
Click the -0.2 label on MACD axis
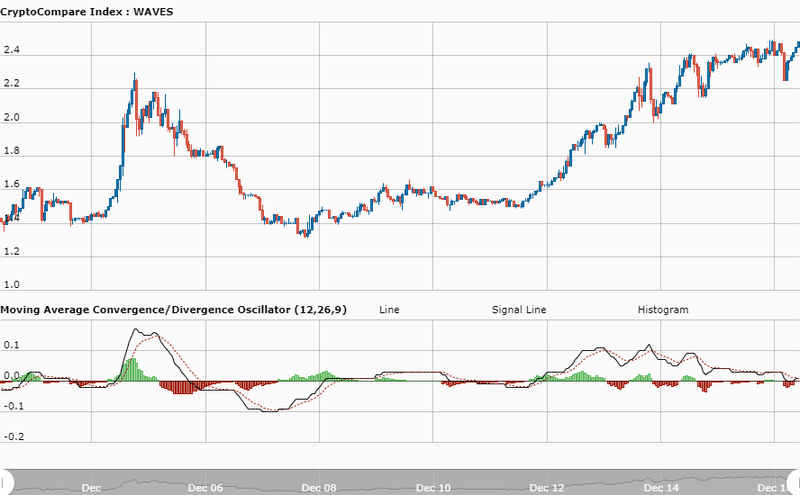[x=15, y=437]
